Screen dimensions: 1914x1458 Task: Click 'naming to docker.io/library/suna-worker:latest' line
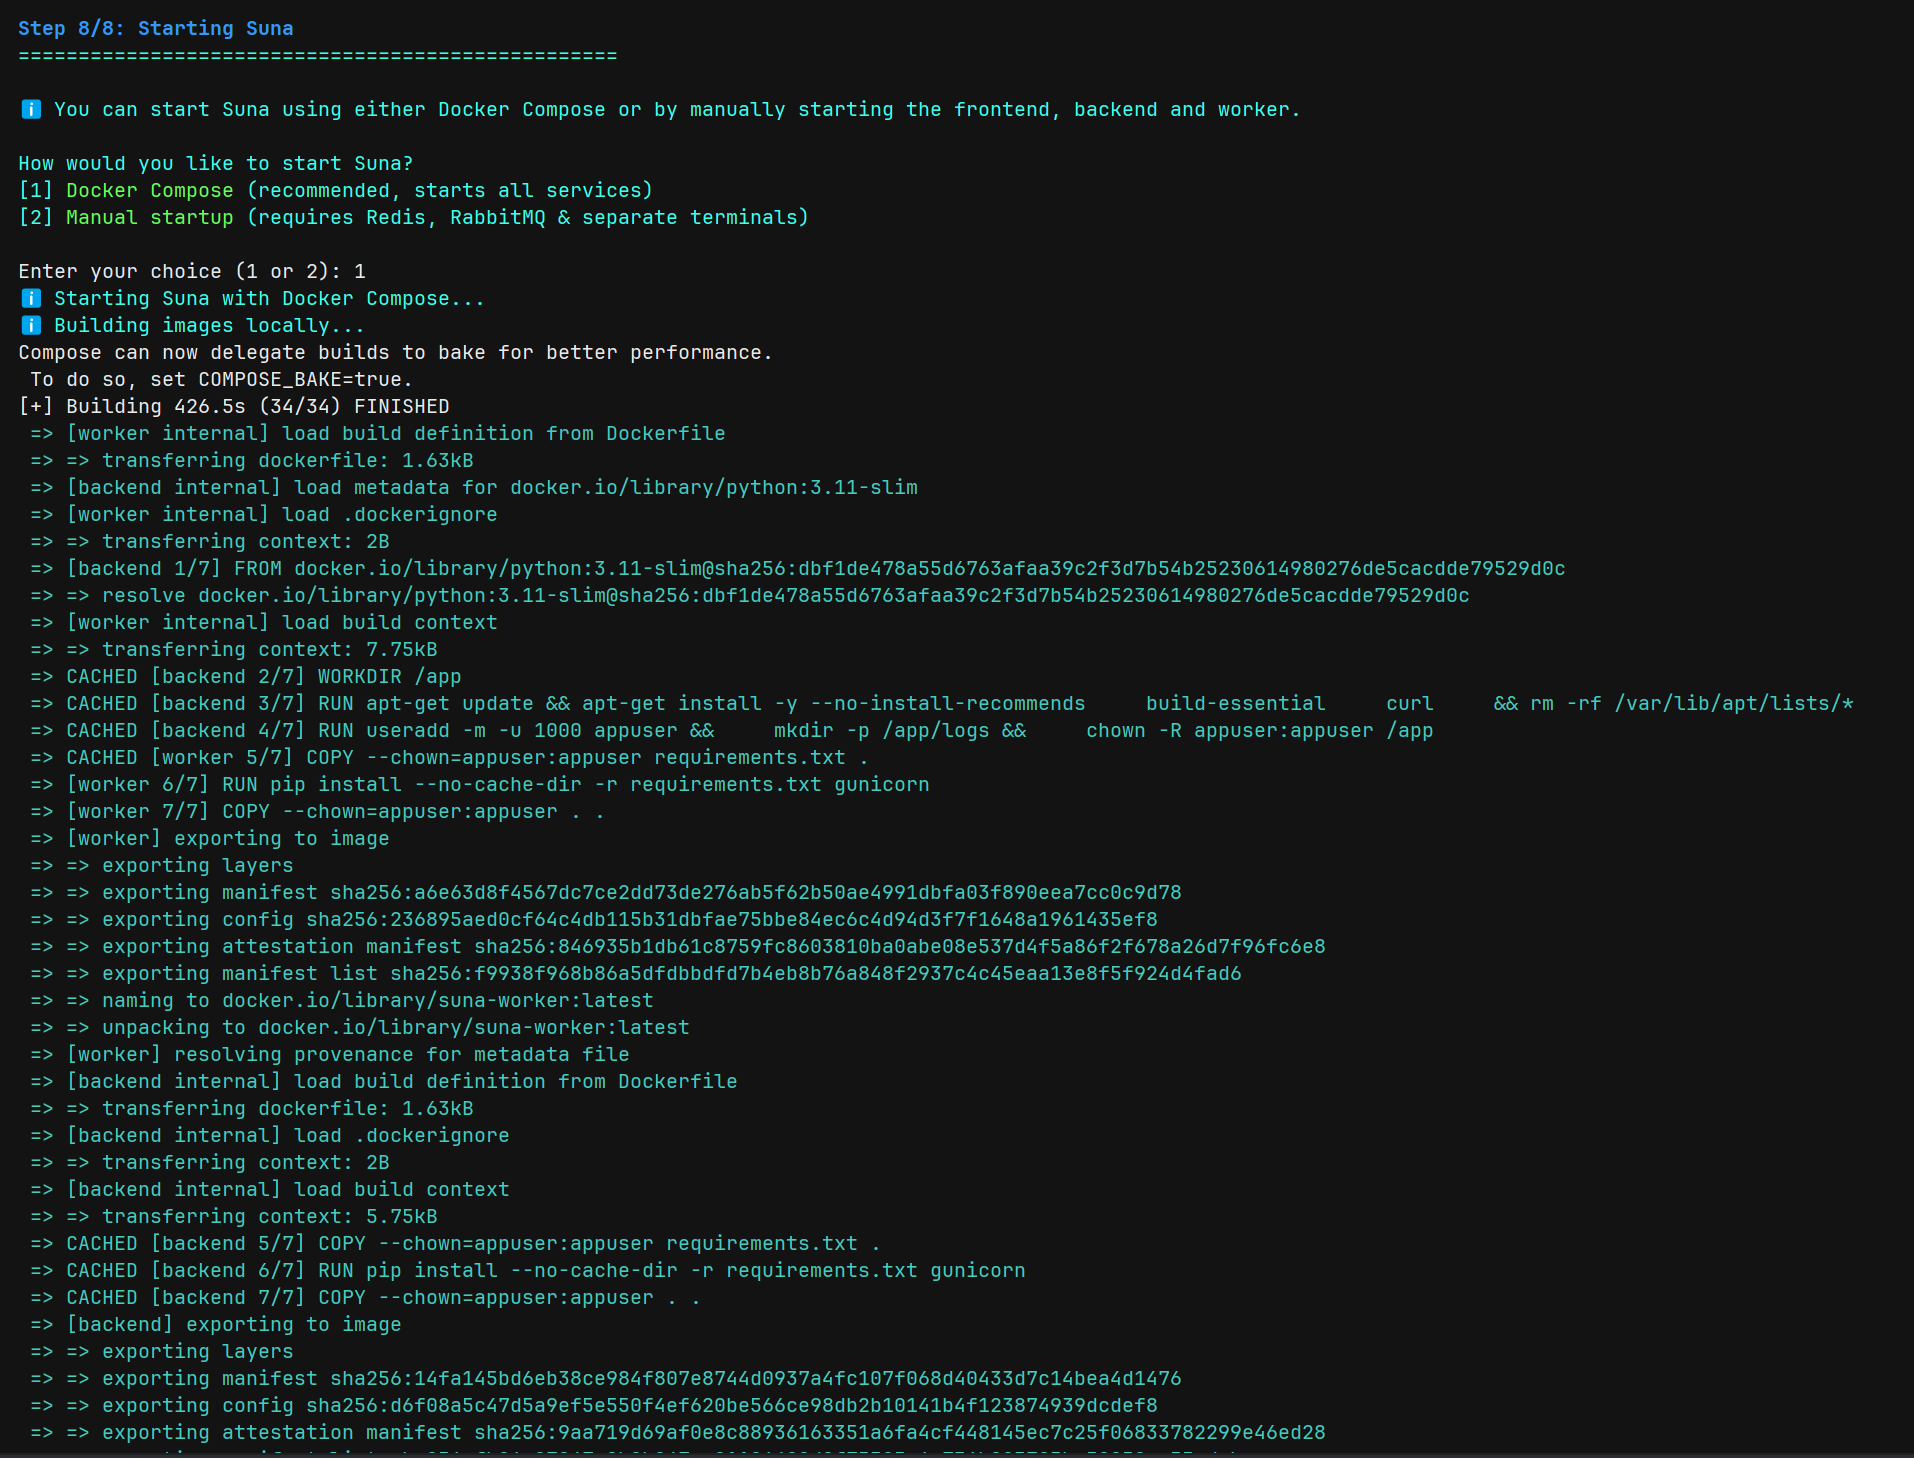[x=342, y=1000]
